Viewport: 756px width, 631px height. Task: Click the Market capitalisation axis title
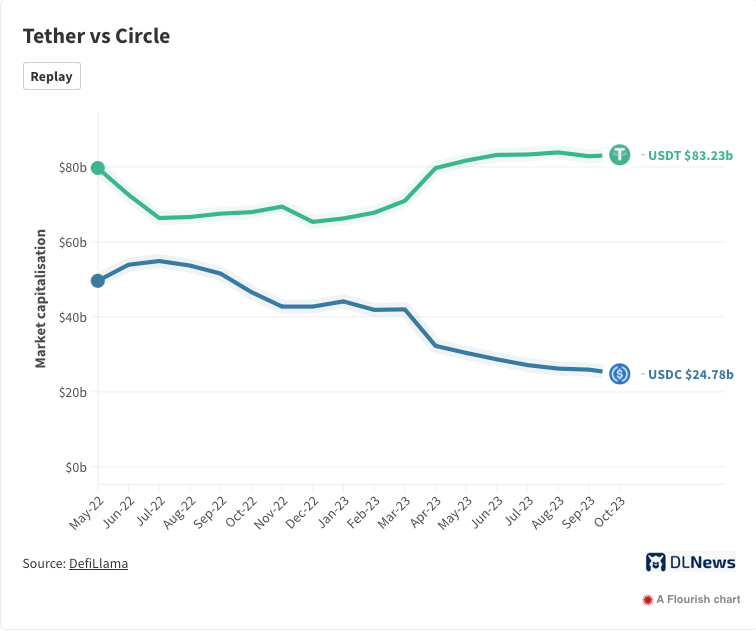[x=41, y=298]
